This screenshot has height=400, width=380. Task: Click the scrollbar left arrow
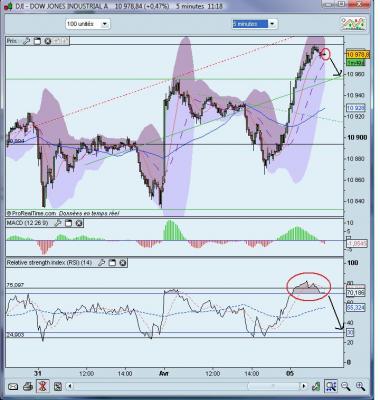(x=70, y=386)
